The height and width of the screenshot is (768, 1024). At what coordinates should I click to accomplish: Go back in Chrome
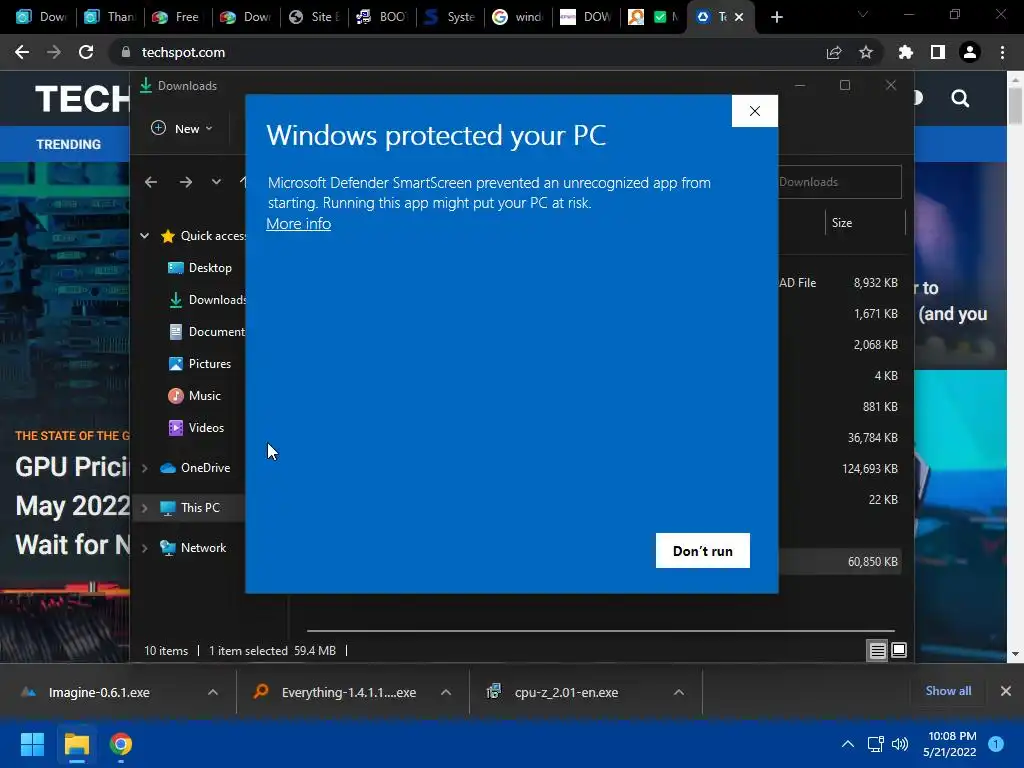[x=22, y=52]
